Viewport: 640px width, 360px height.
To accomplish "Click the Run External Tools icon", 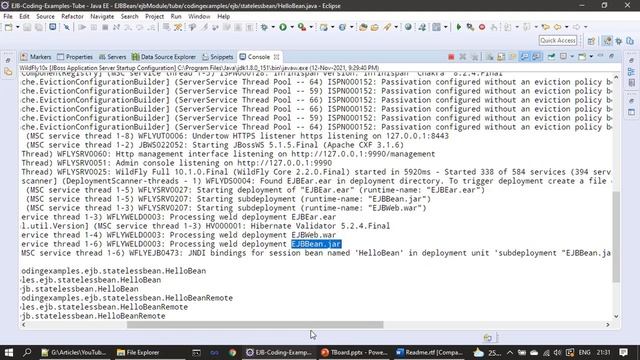I will (302, 27).
